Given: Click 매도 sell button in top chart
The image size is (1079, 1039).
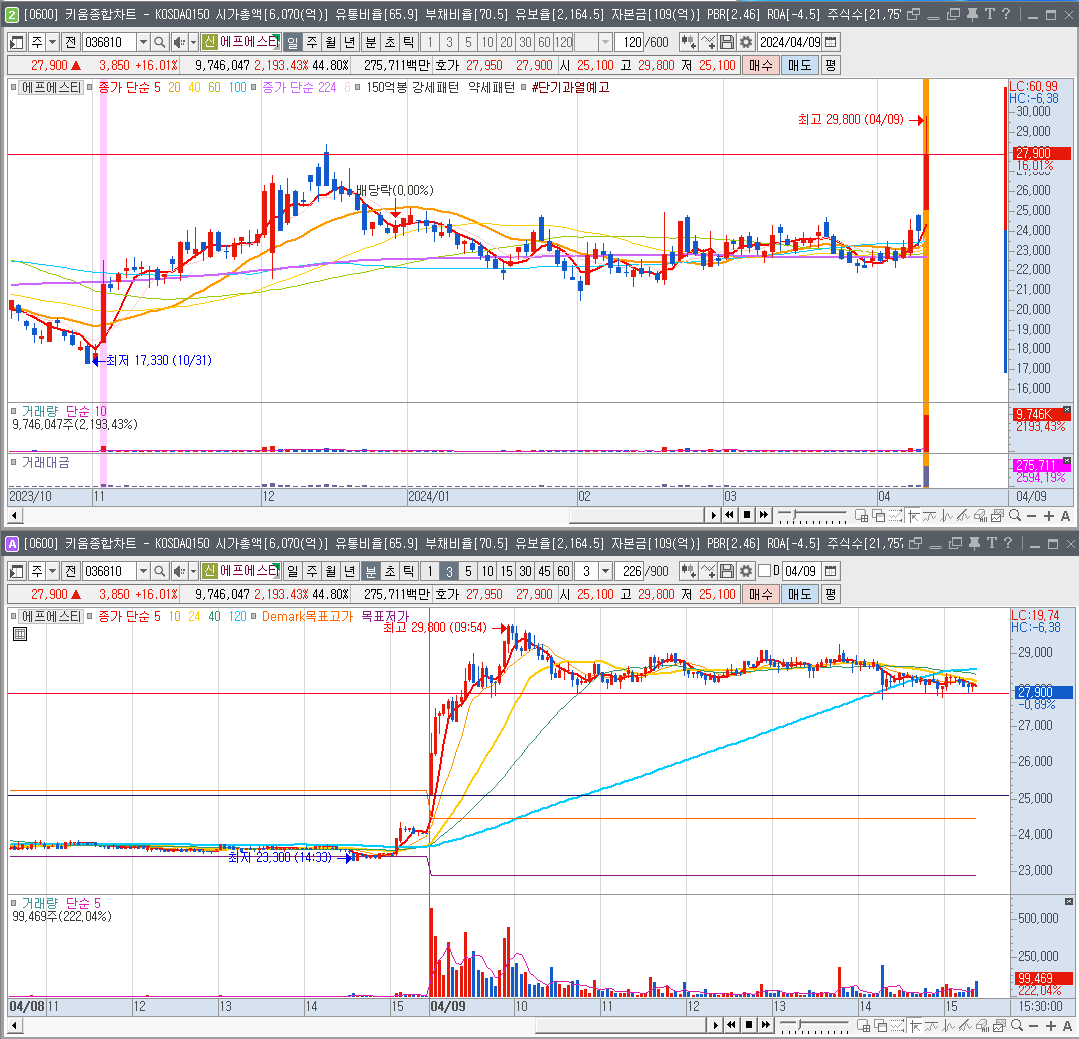Looking at the screenshot, I should pyautogui.click(x=800, y=65).
